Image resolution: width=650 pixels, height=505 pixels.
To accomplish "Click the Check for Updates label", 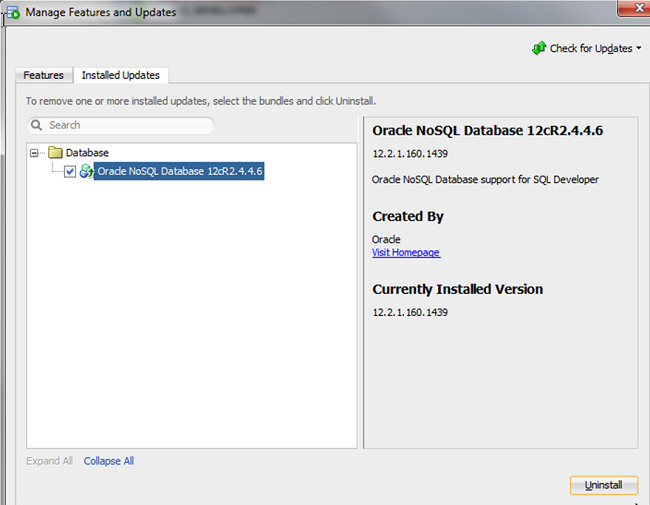I will click(x=591, y=49).
